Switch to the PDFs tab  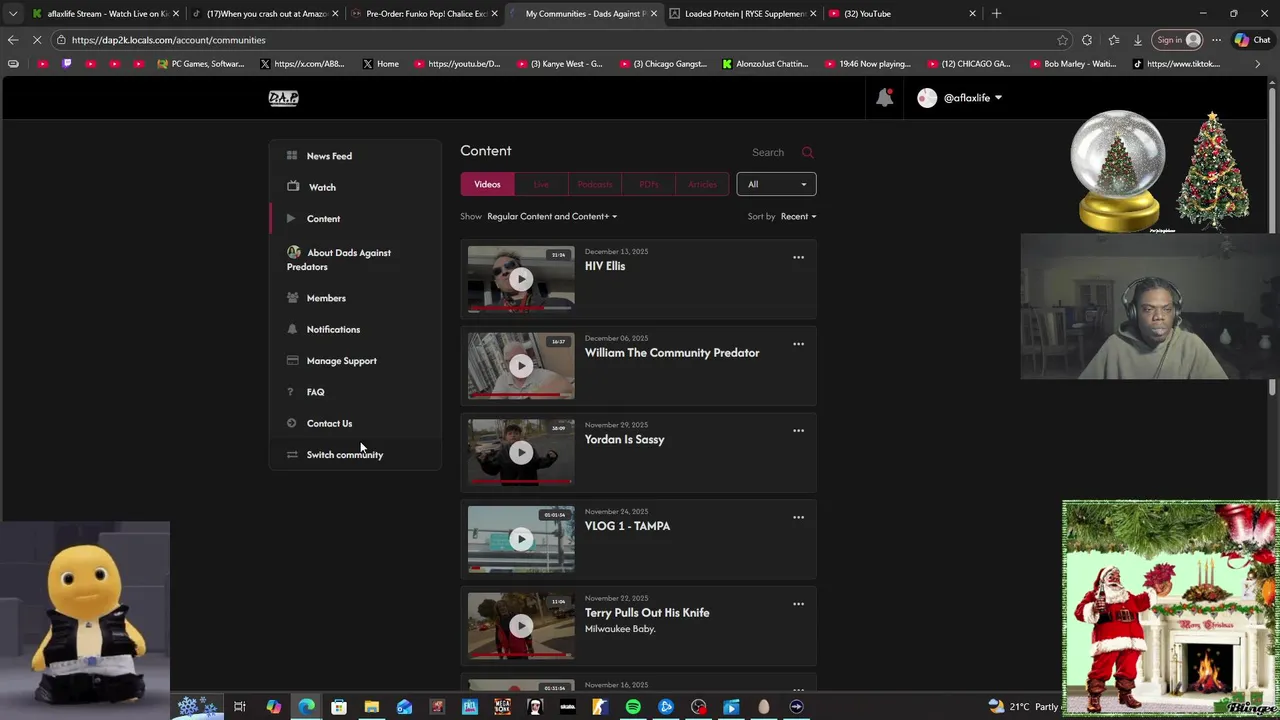[649, 184]
